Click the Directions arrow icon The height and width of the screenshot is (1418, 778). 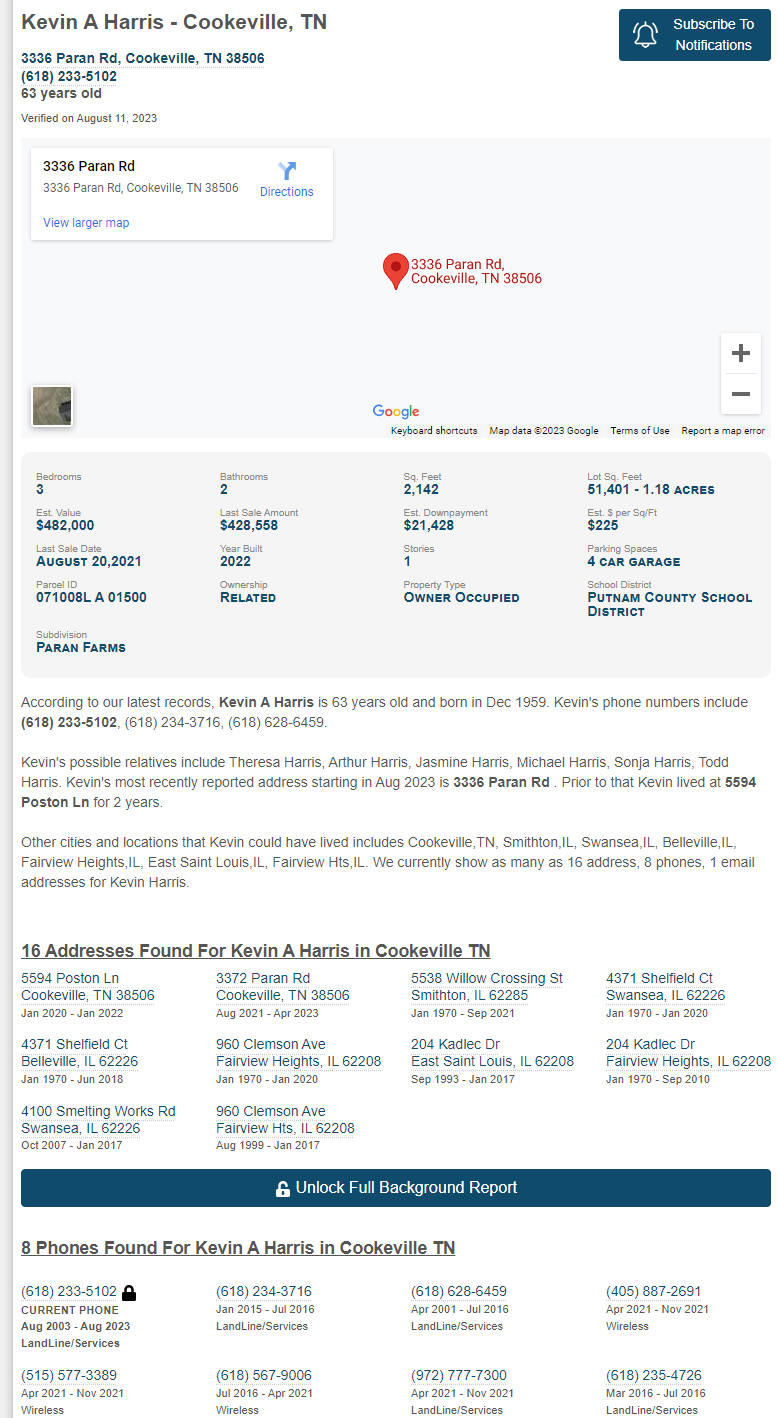coord(287,171)
